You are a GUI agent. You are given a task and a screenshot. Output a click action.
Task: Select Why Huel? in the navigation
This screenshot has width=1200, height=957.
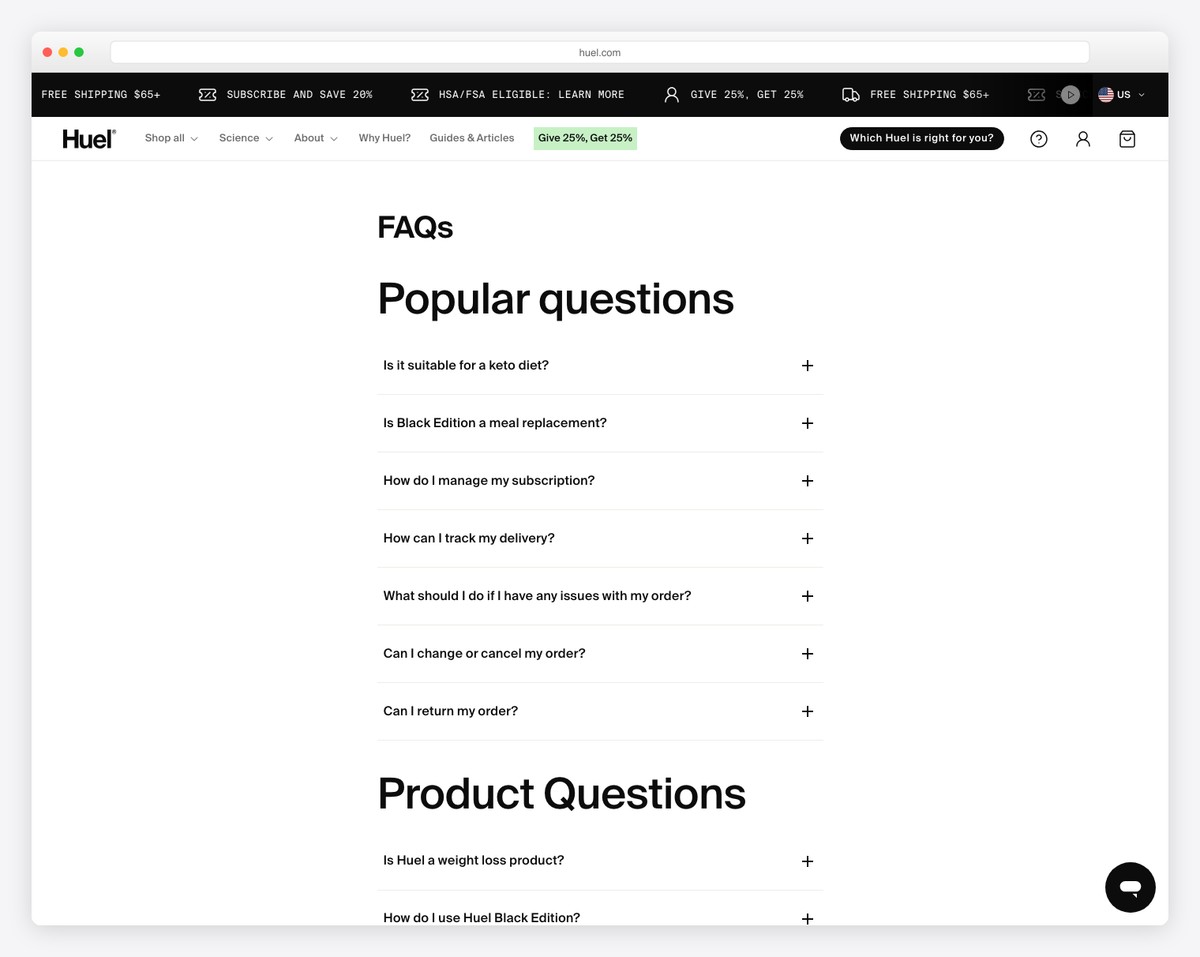click(x=384, y=138)
